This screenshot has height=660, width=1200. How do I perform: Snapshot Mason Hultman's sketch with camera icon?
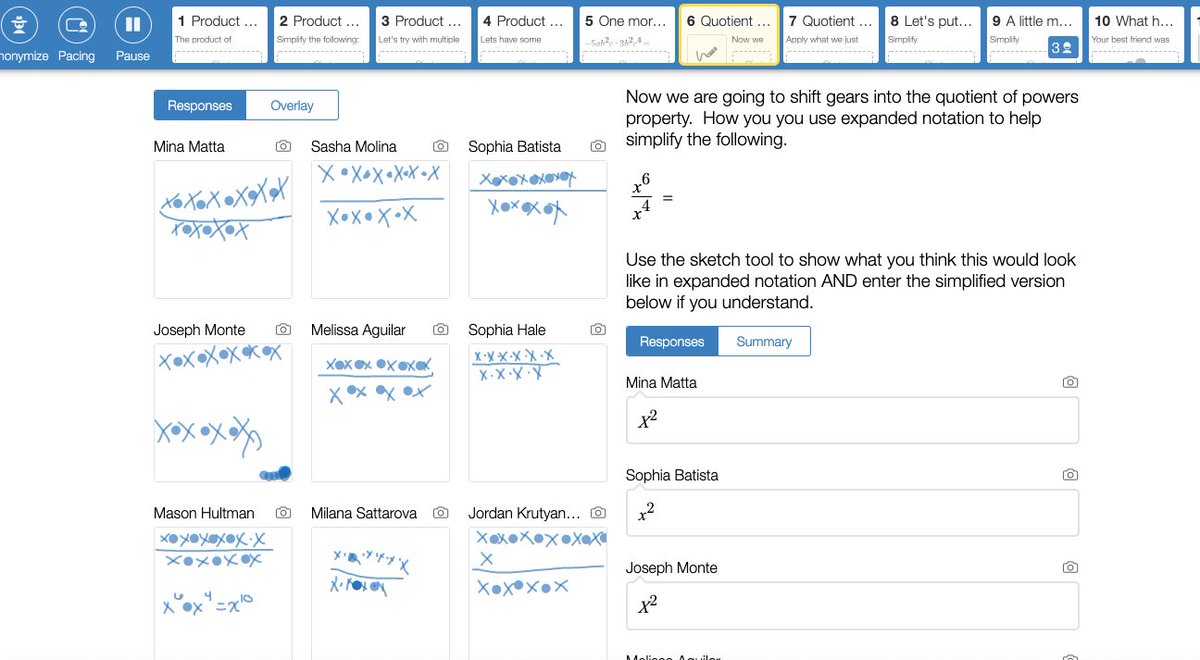283,512
